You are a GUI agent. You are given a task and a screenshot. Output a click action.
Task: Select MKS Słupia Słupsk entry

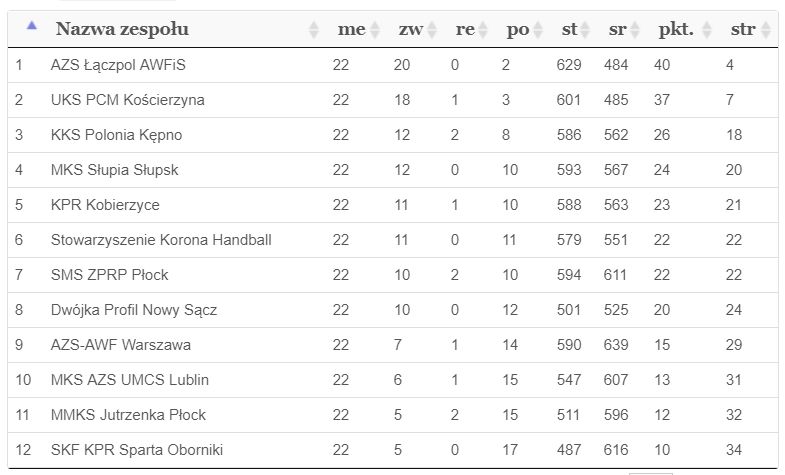[x=393, y=170]
